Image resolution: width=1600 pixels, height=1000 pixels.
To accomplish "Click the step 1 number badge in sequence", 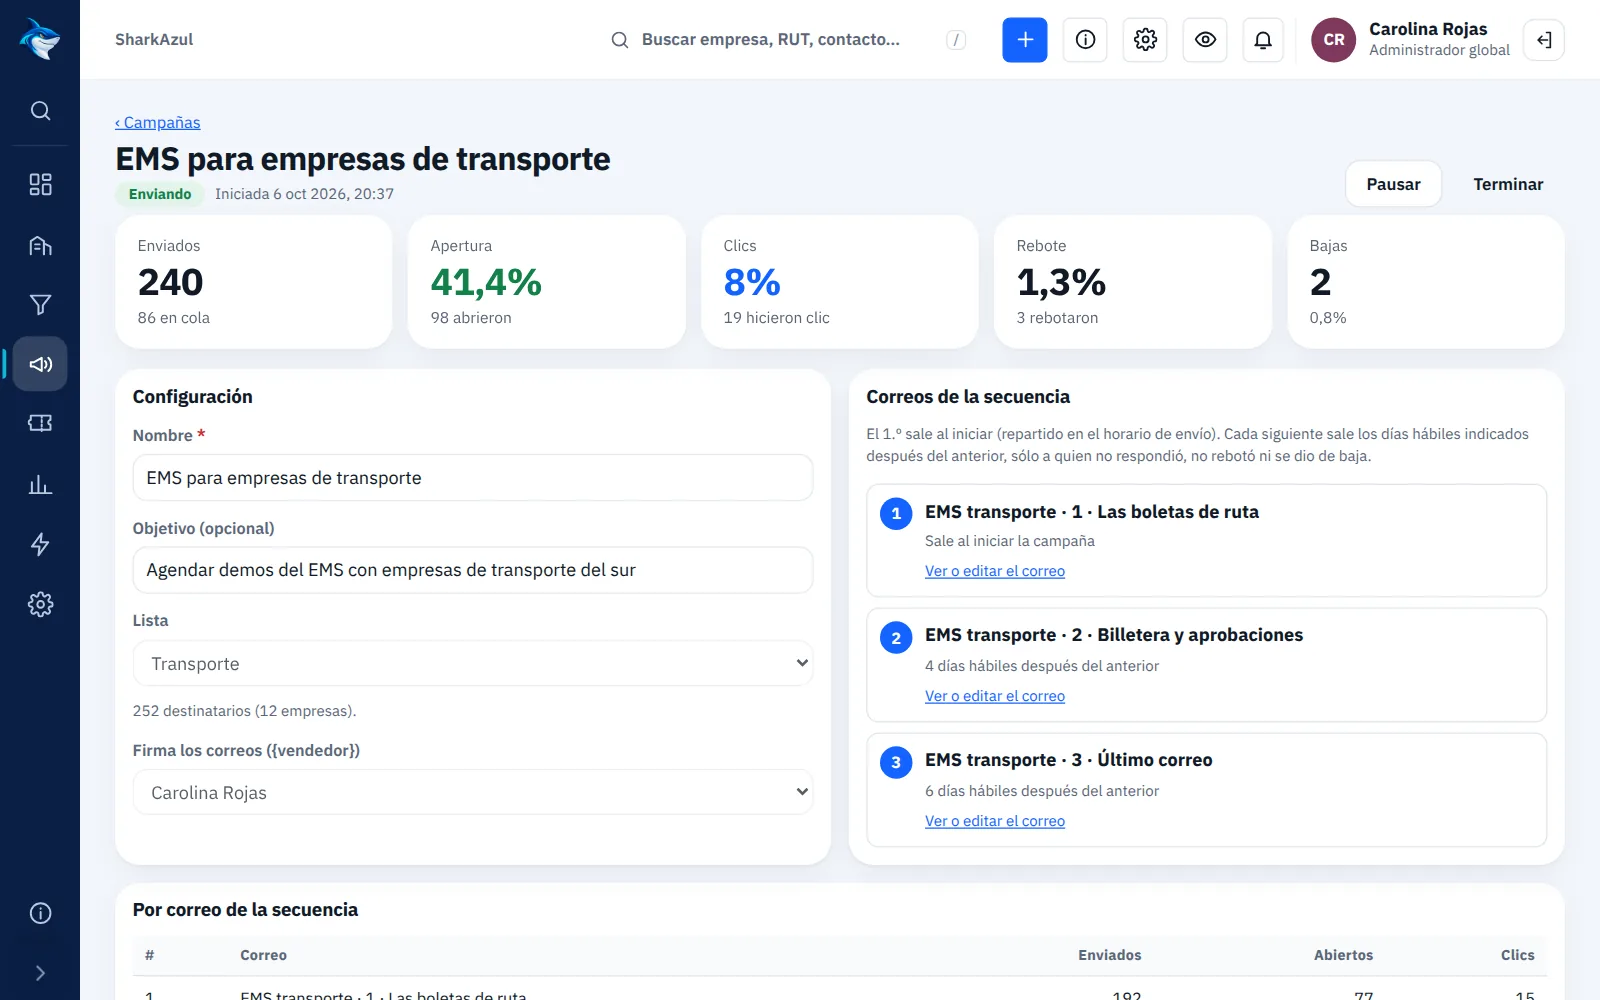I will tap(896, 514).
